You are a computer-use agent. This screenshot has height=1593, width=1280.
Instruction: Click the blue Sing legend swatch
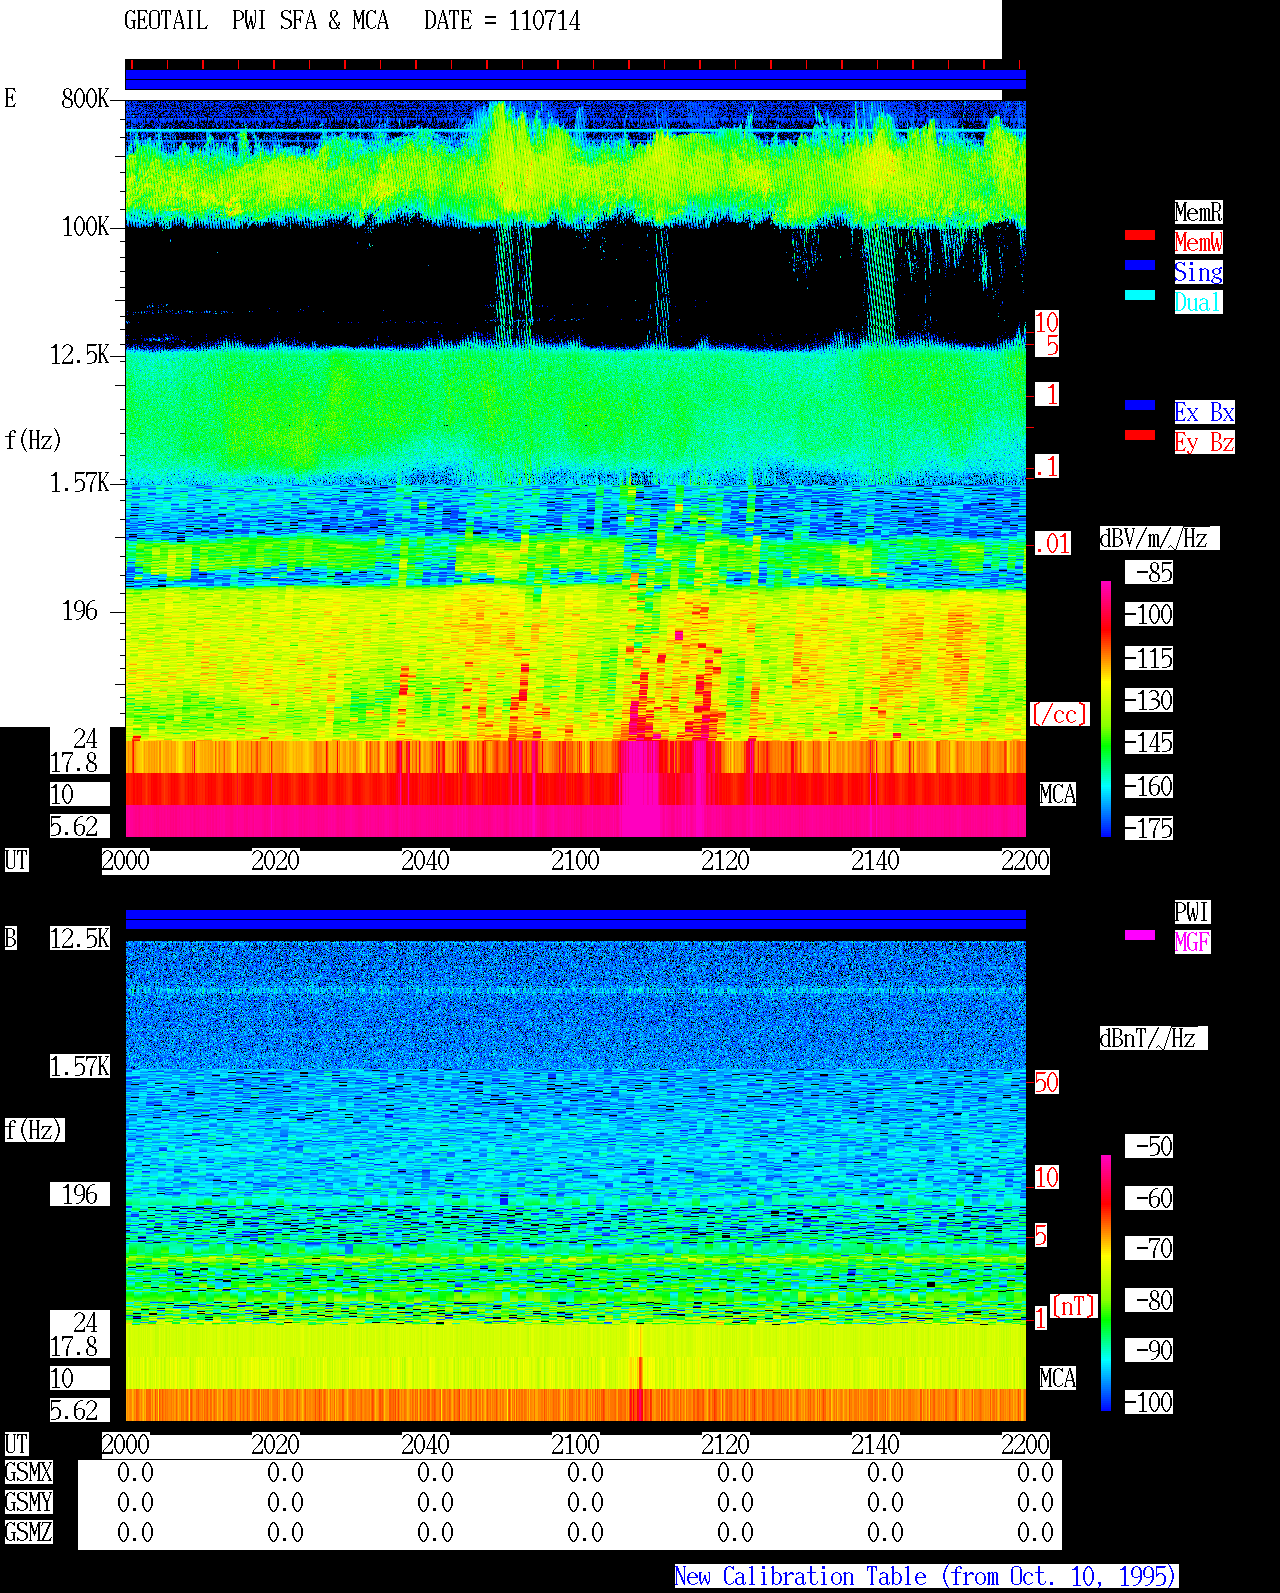1140,265
